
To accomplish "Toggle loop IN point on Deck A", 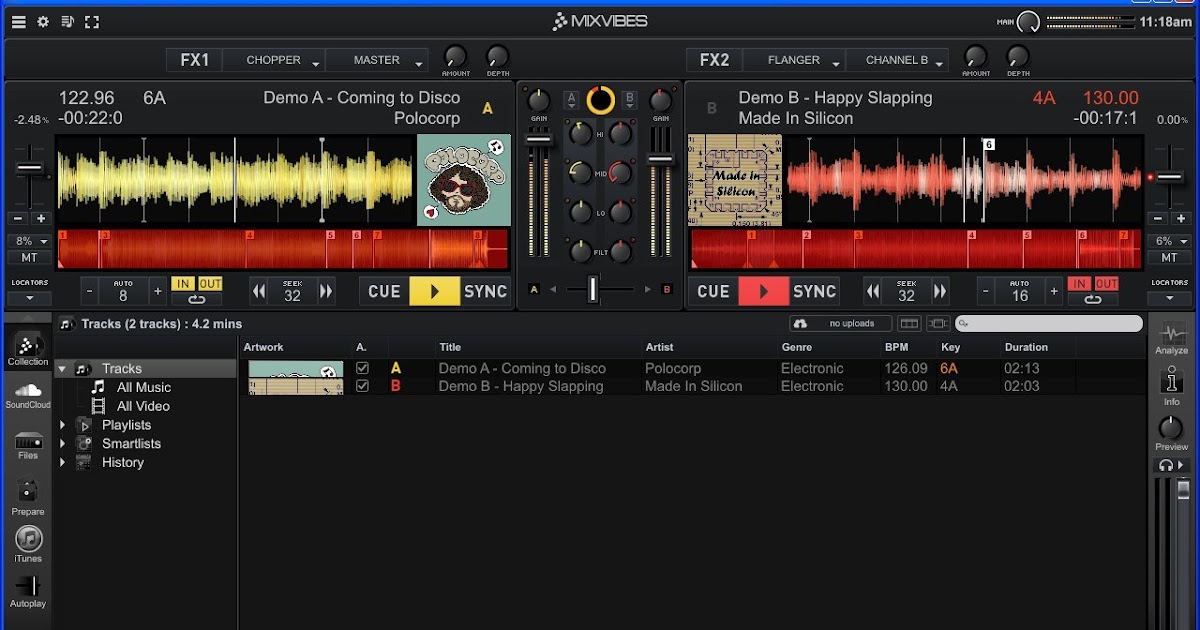I will pyautogui.click(x=183, y=284).
